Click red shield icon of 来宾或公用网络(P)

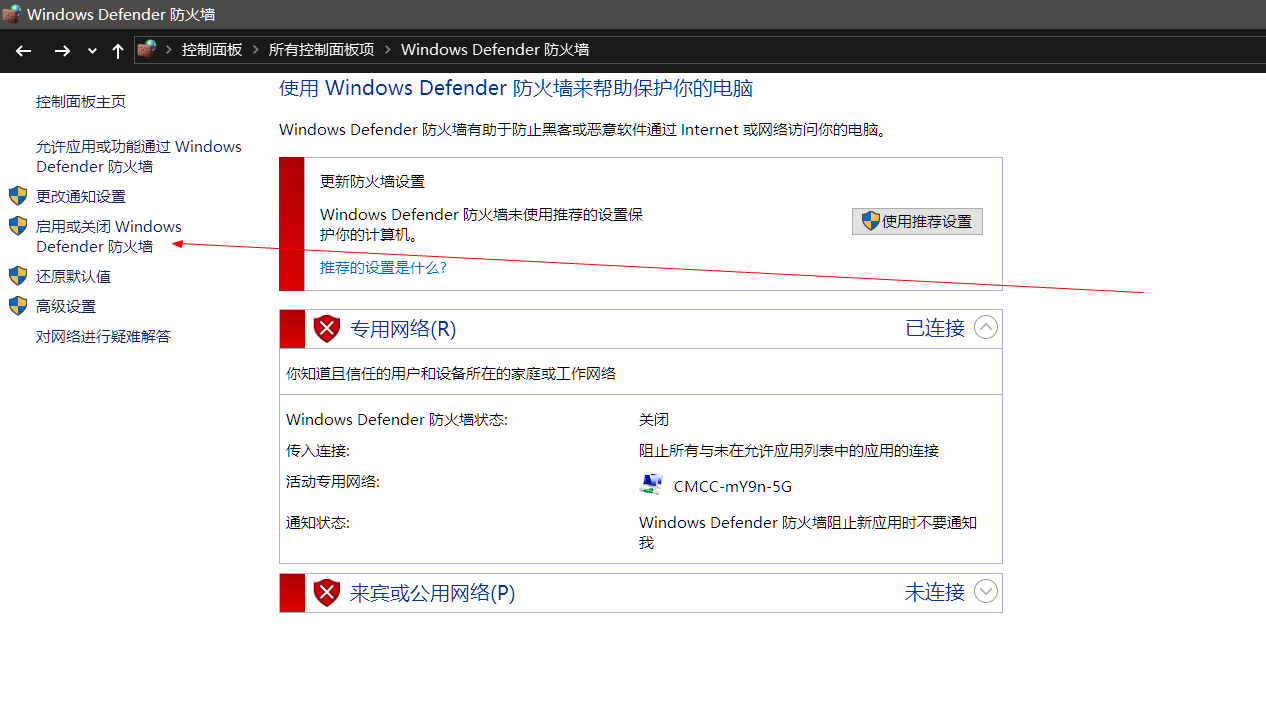click(327, 592)
